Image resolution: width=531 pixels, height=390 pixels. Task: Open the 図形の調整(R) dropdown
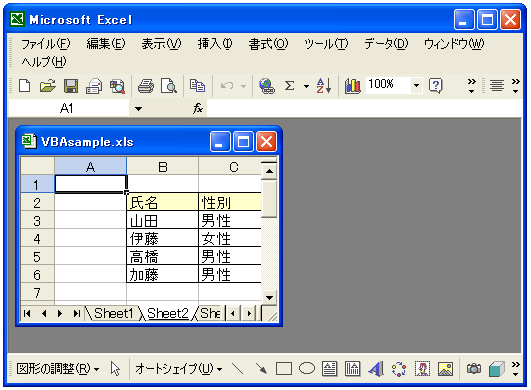coord(58,369)
